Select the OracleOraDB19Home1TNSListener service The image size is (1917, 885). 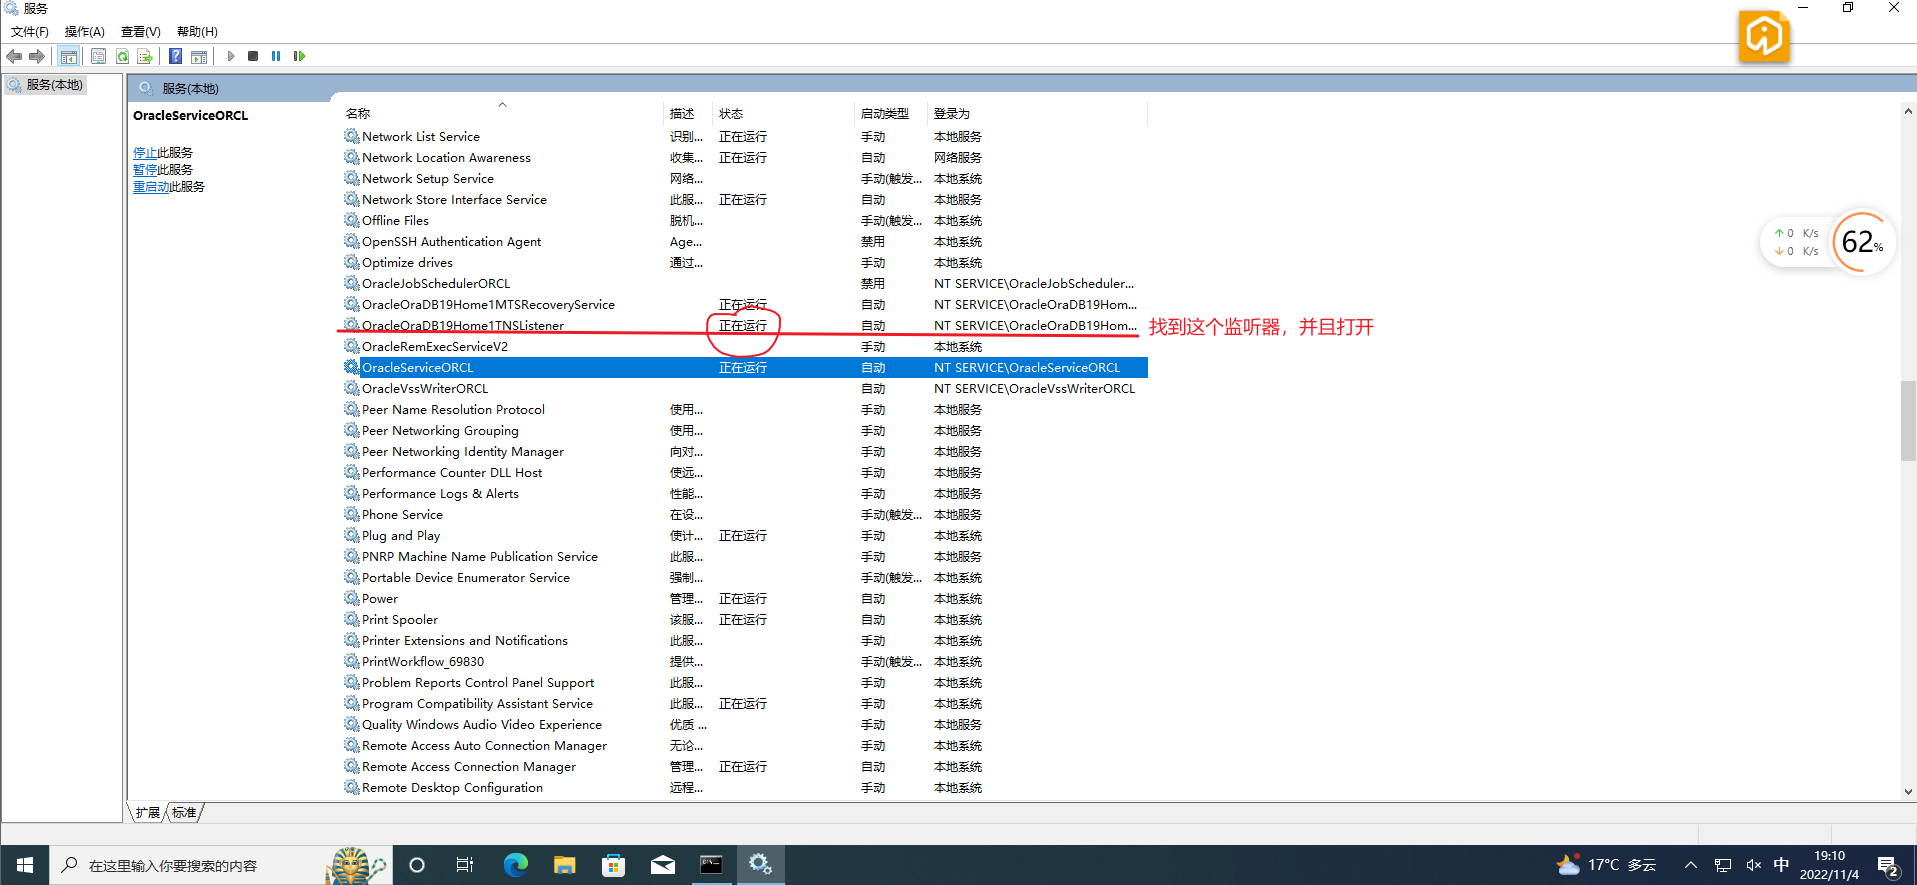pyautogui.click(x=463, y=326)
